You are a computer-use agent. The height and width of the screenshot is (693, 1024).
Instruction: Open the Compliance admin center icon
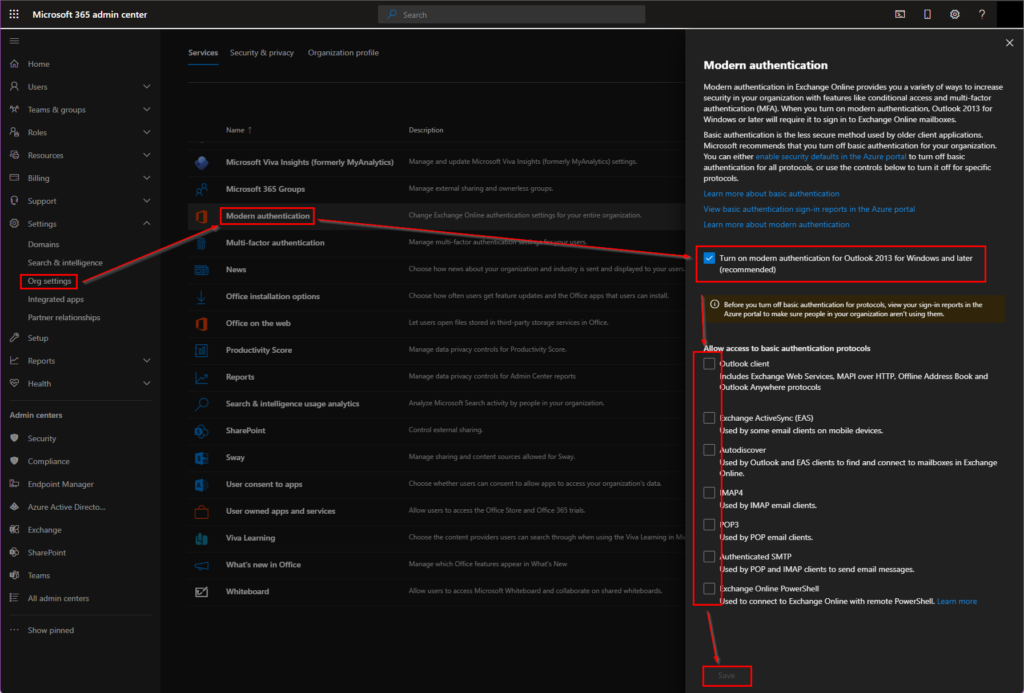[14, 461]
